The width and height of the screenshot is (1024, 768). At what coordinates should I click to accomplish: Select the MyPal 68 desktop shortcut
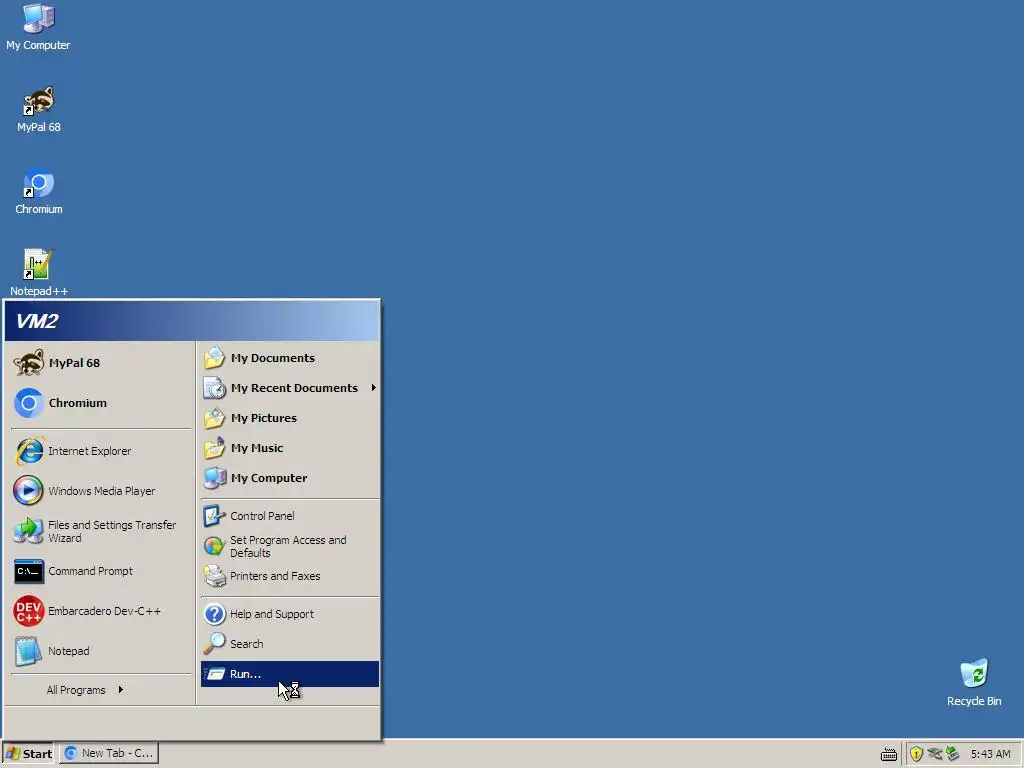point(39,109)
